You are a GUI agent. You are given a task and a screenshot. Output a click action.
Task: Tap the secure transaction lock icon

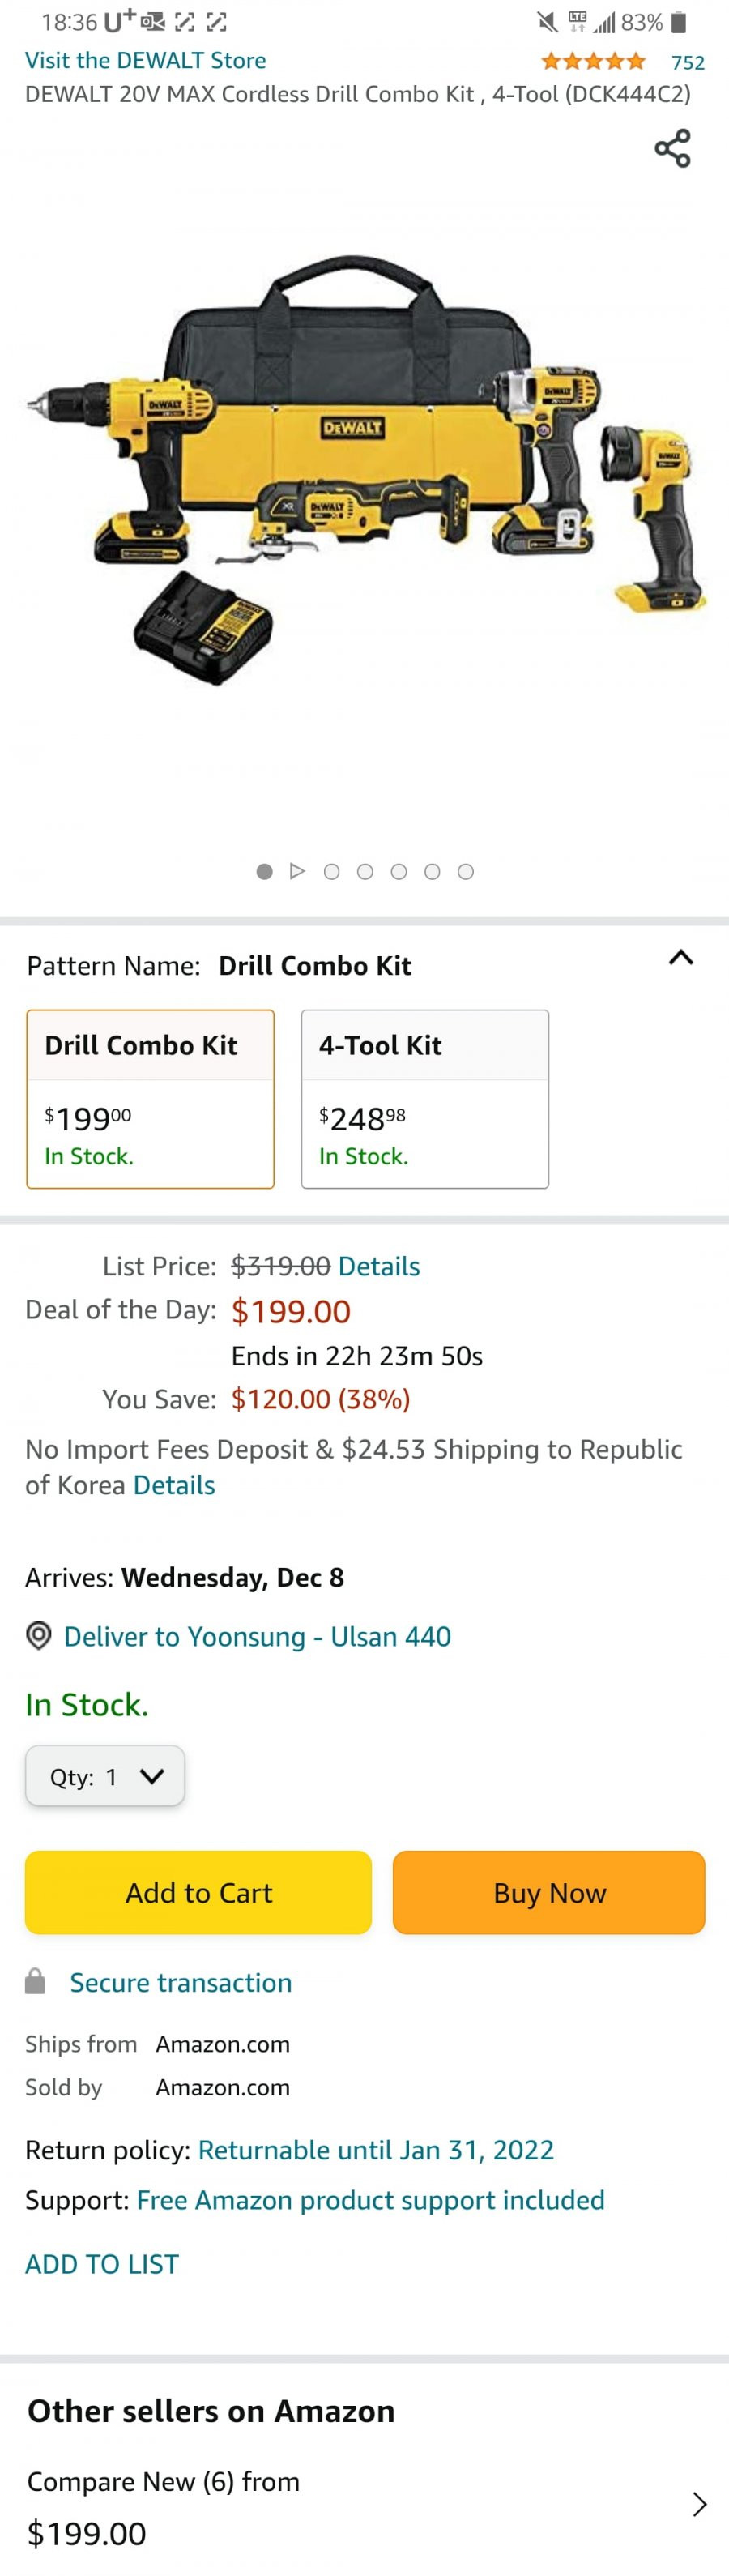pos(35,1981)
